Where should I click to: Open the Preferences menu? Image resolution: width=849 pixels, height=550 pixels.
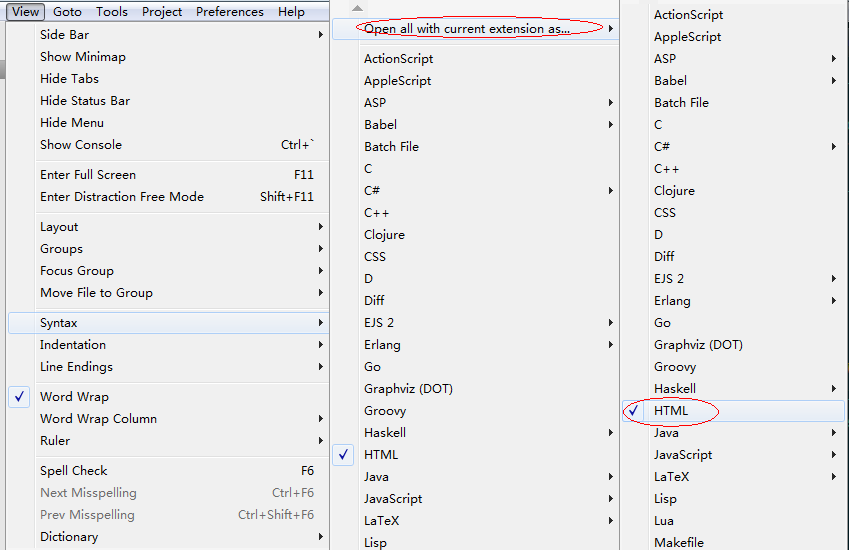point(230,11)
